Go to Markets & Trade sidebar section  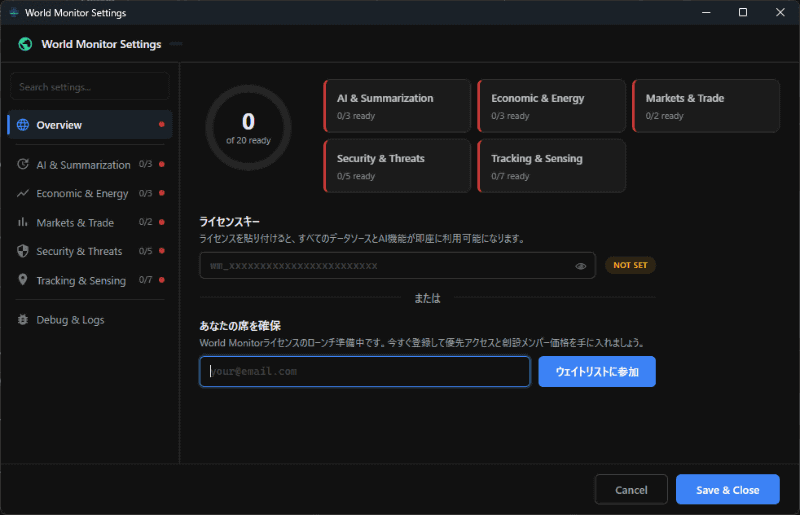(90, 222)
